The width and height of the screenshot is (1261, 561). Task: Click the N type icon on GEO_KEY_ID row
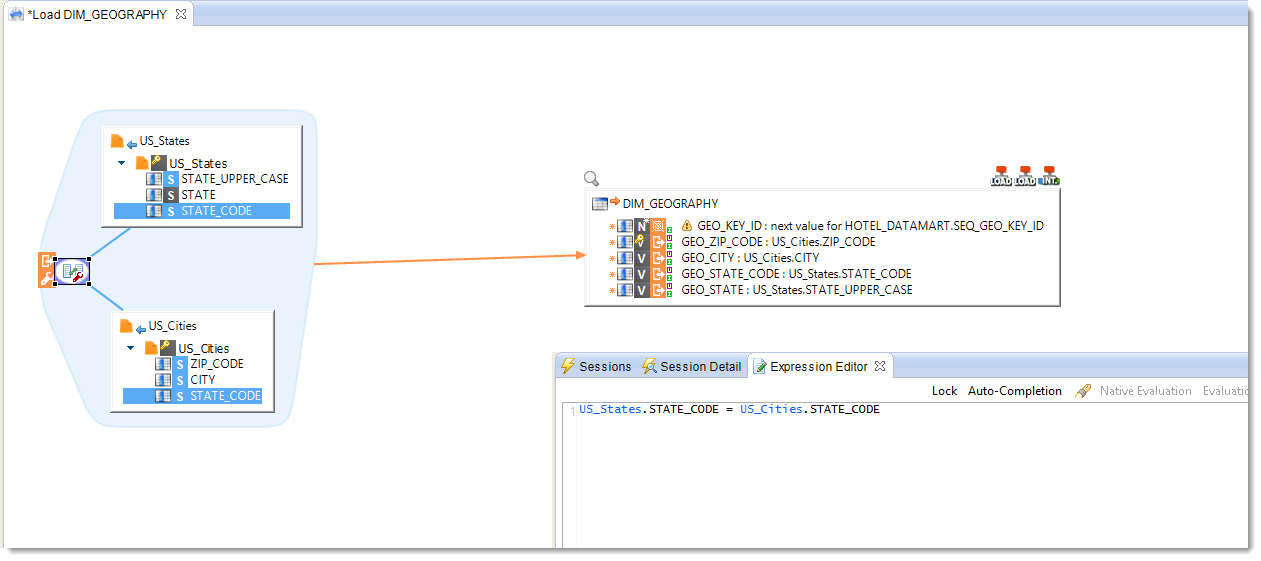[641, 226]
